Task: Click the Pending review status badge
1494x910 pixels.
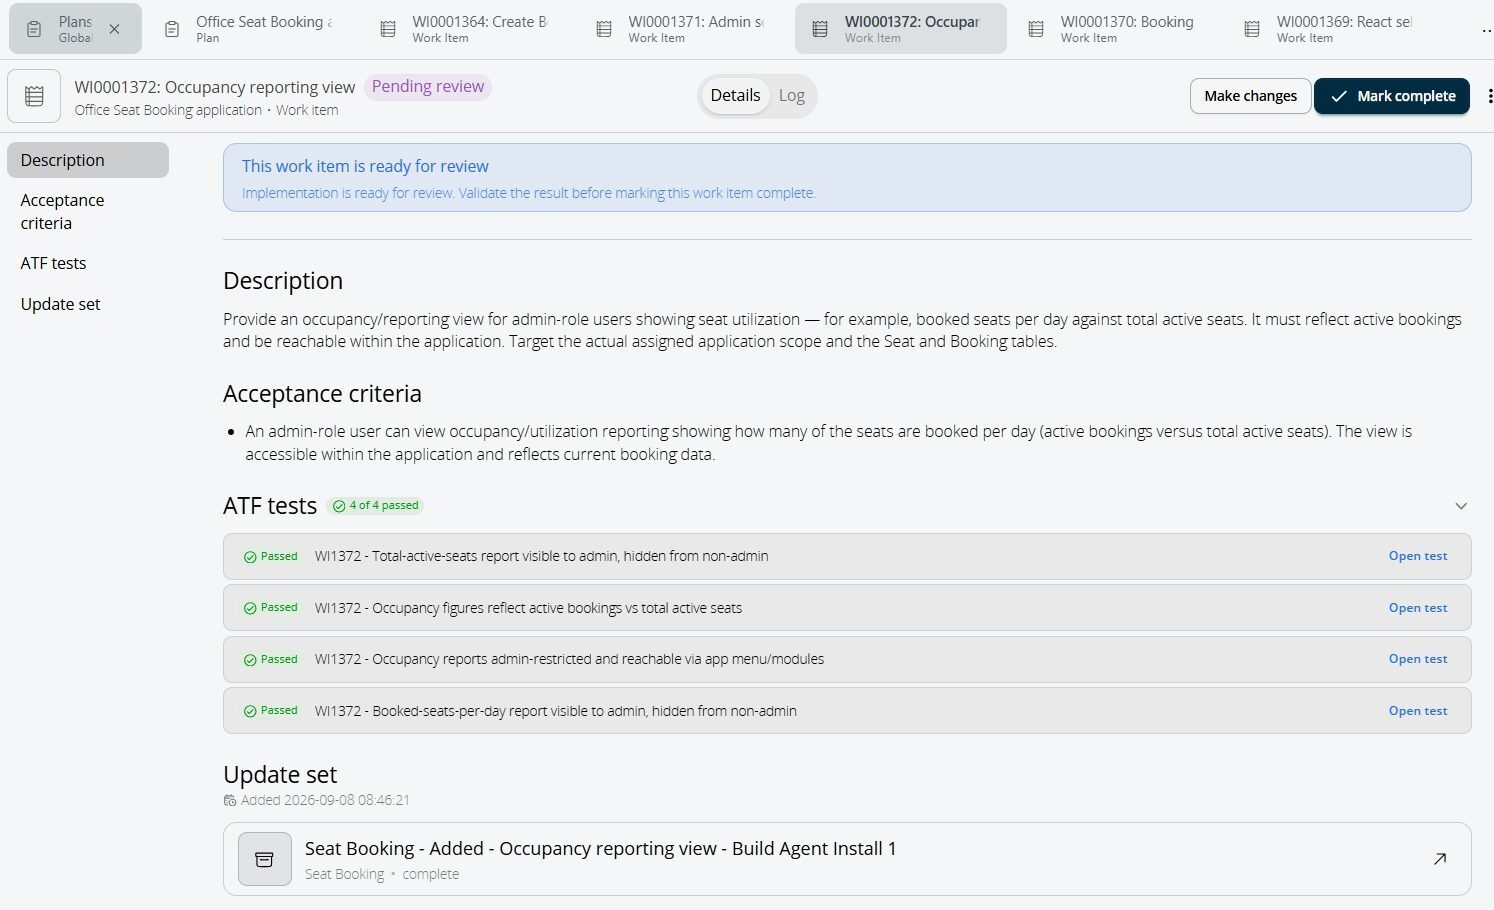Action: point(428,87)
